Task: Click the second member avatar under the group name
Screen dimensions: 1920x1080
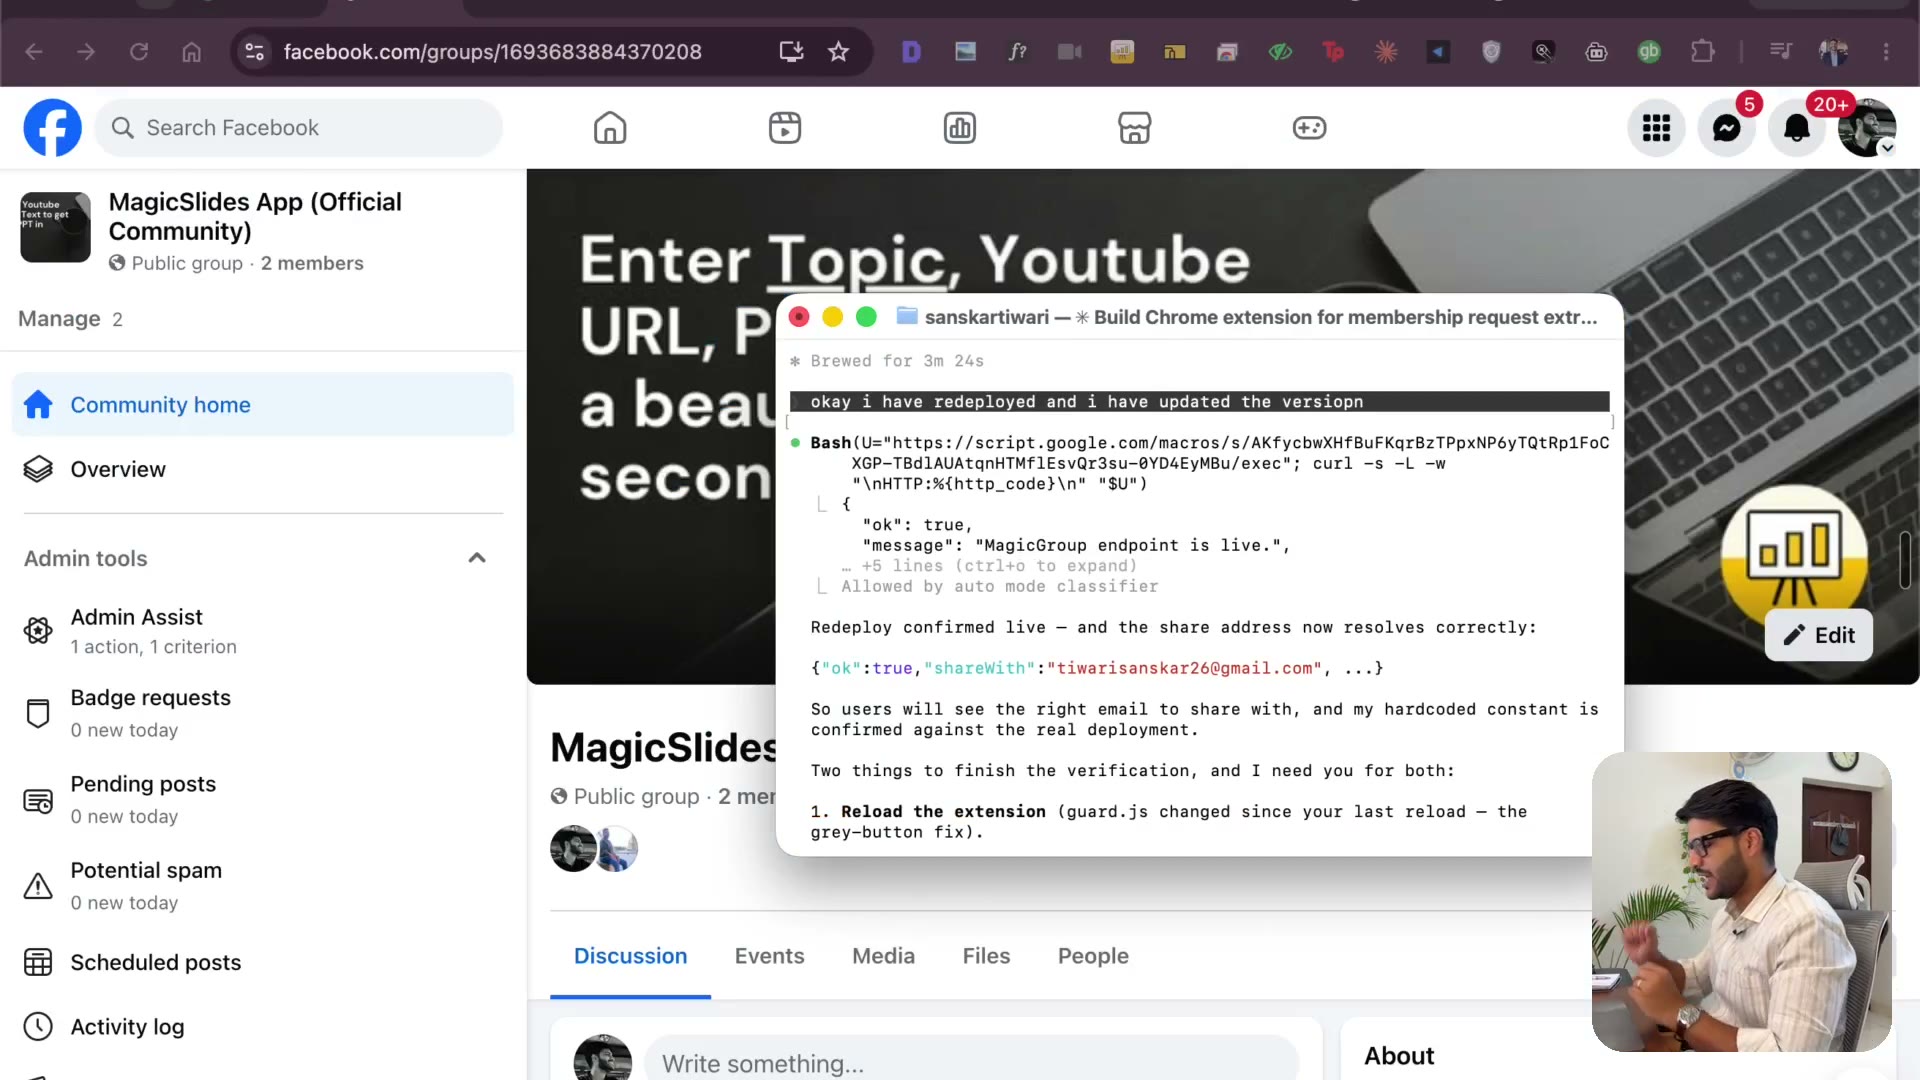Action: (x=617, y=848)
